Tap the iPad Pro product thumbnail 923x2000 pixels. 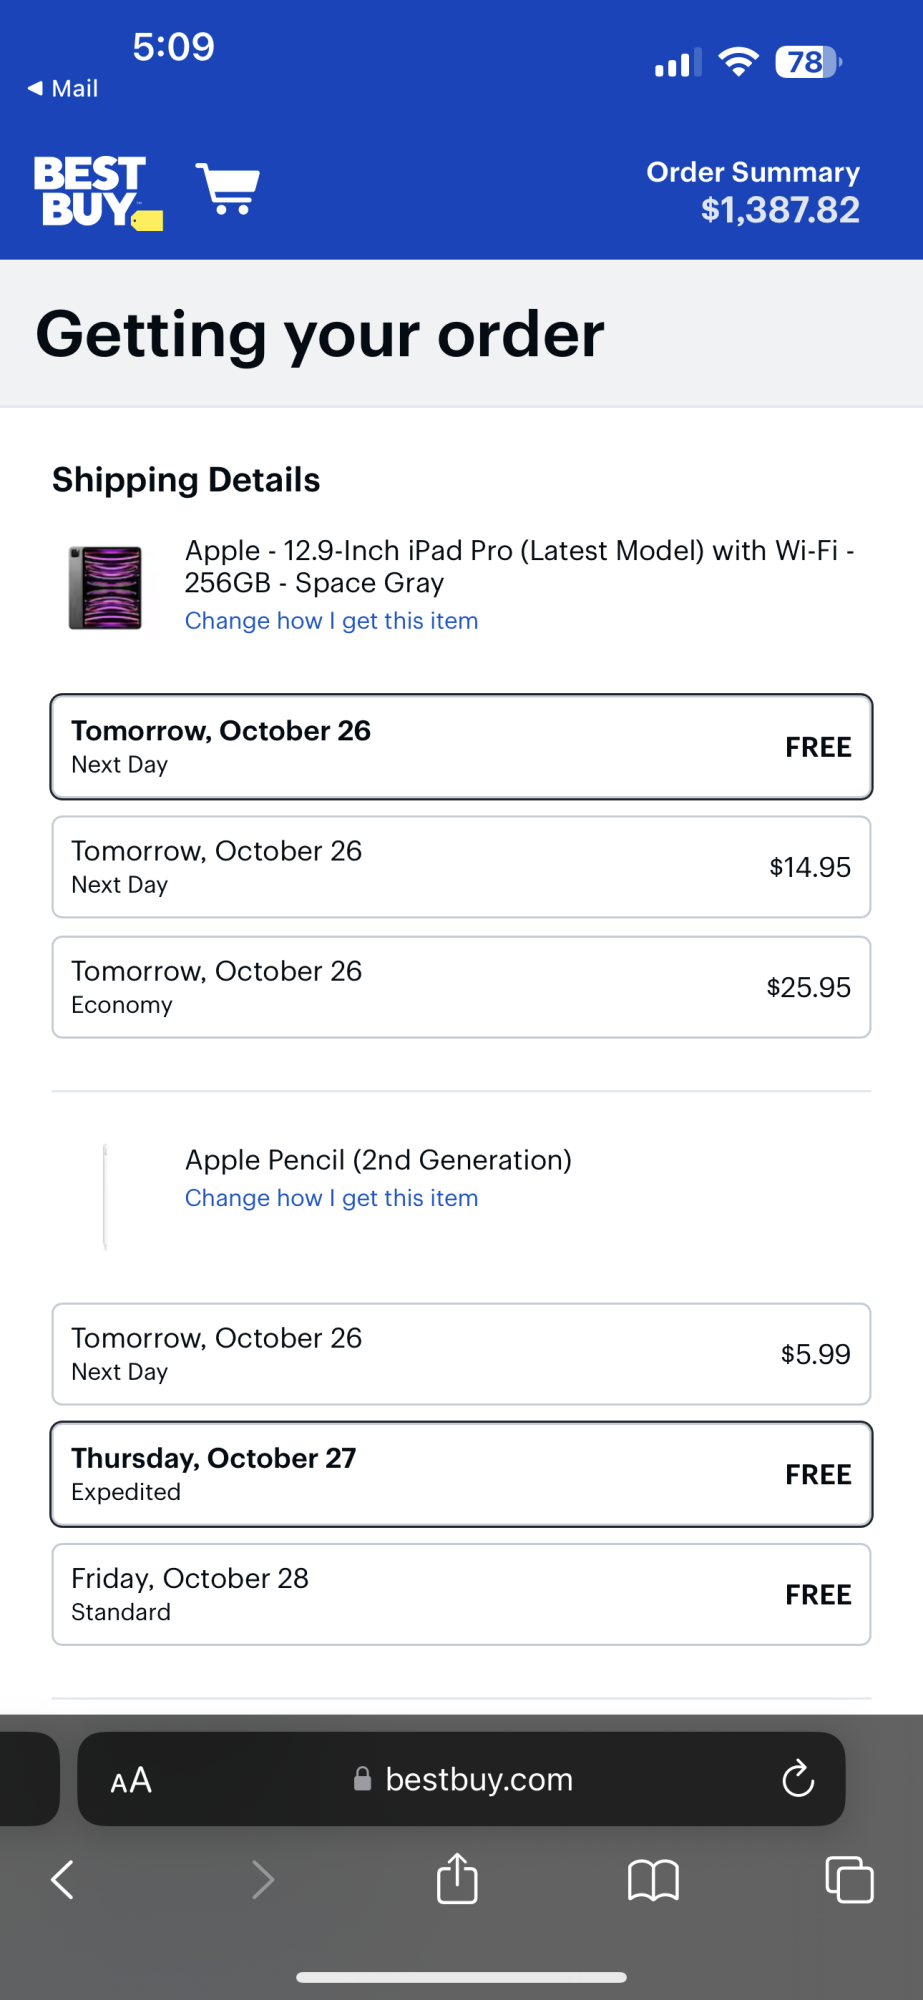tap(105, 587)
